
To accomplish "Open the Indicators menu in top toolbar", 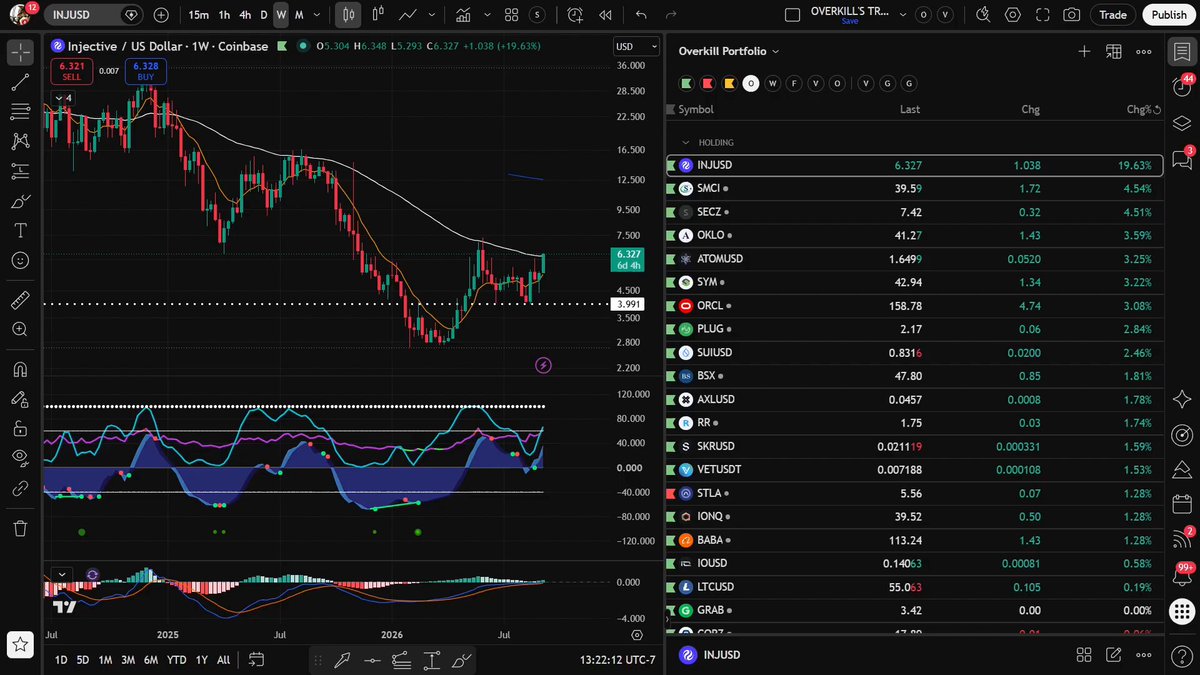I will [463, 15].
